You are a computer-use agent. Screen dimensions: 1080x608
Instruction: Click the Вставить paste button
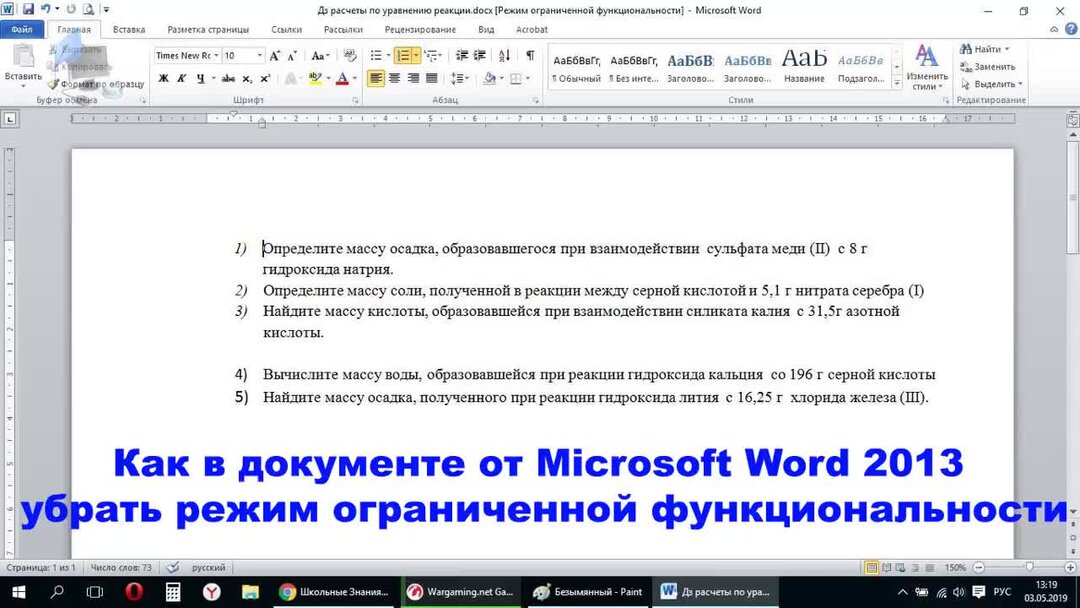pyautogui.click(x=23, y=66)
